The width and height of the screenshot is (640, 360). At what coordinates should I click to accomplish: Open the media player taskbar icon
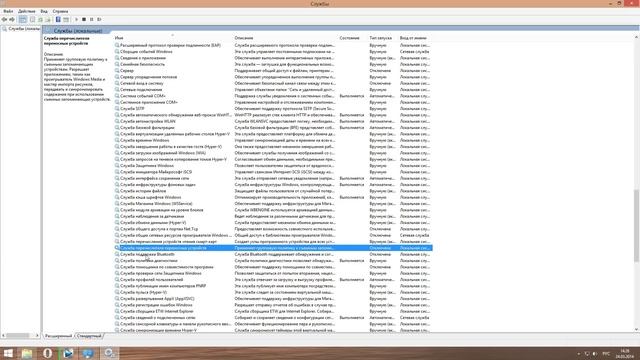(68, 353)
